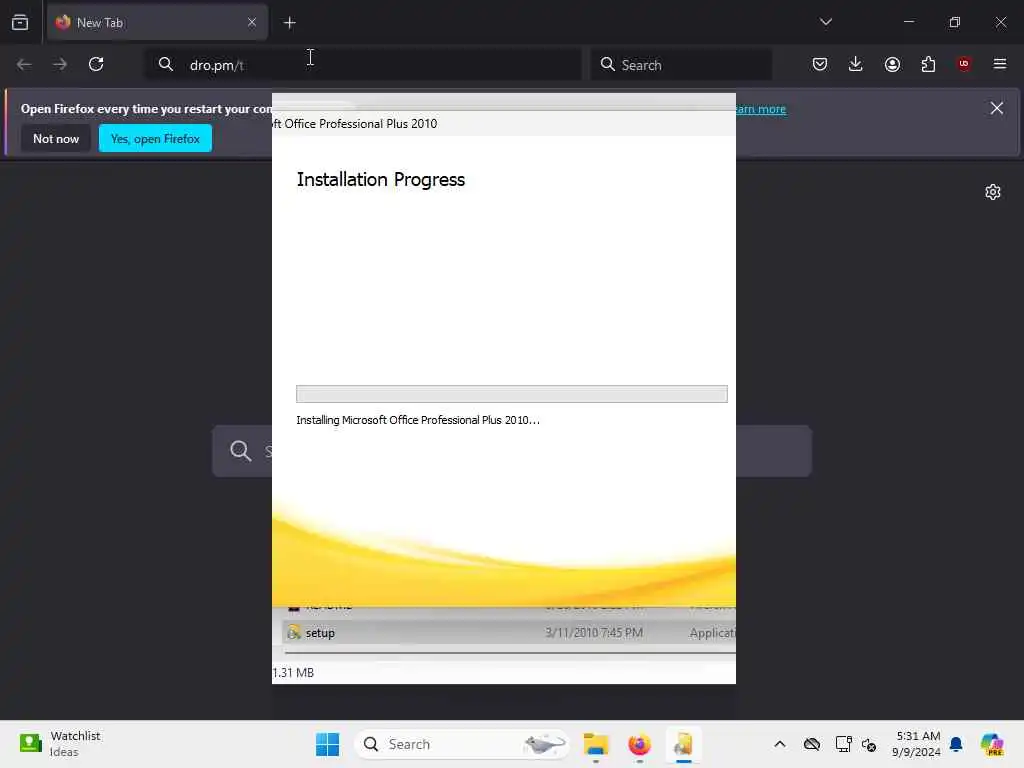
Task: Go back one page in Firefox
Action: coord(24,64)
